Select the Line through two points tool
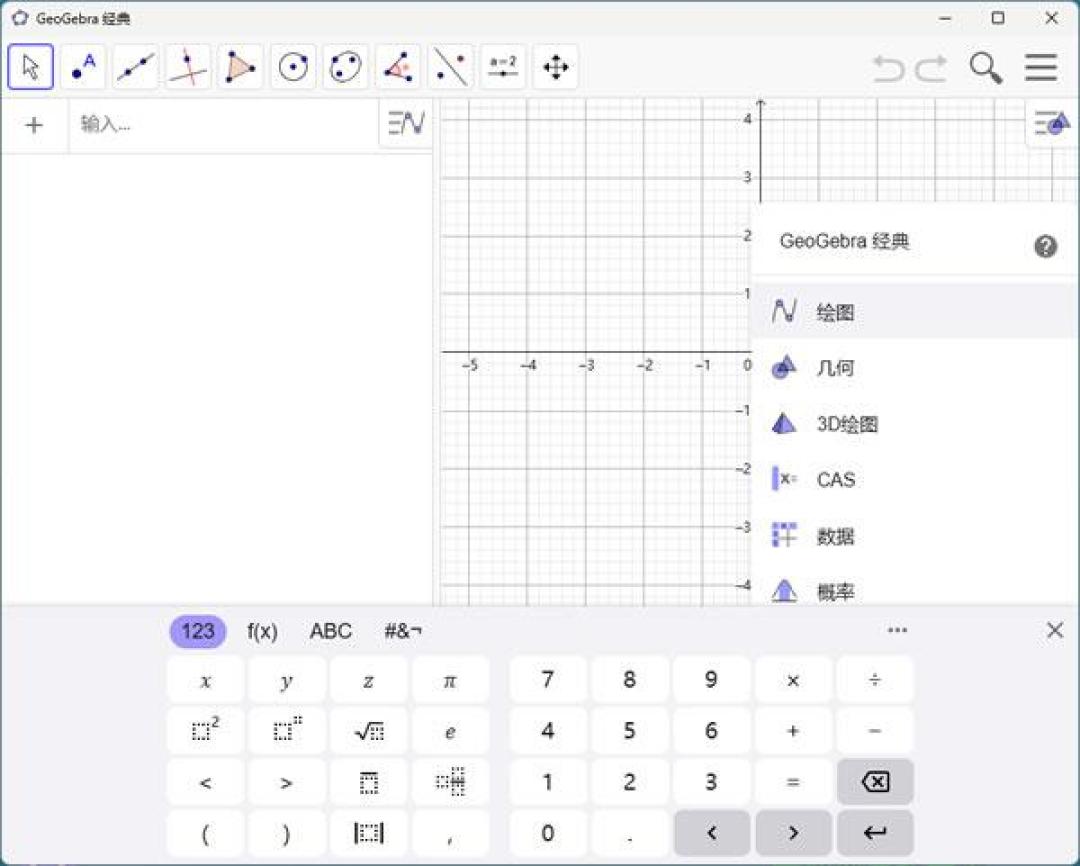 click(x=136, y=67)
